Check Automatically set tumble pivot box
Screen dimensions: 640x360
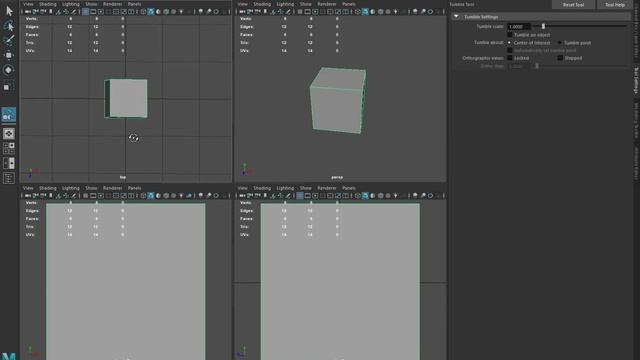(510, 50)
